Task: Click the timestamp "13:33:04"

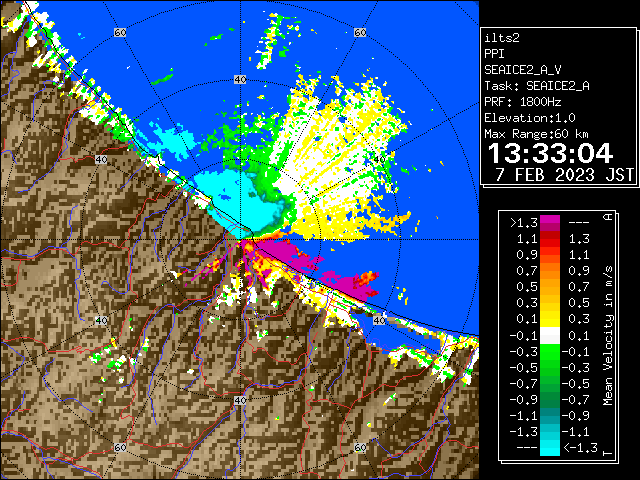Action: tap(550, 153)
